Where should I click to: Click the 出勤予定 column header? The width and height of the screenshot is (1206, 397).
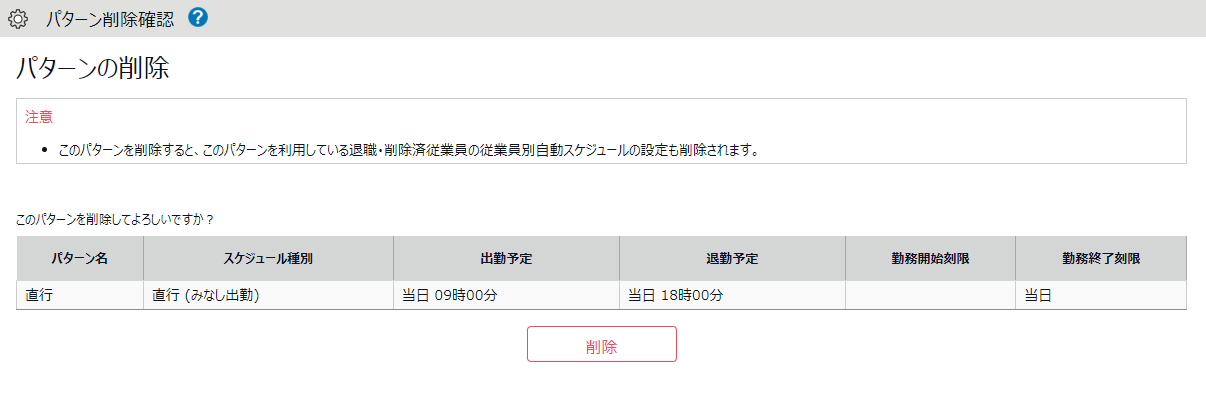tap(506, 258)
